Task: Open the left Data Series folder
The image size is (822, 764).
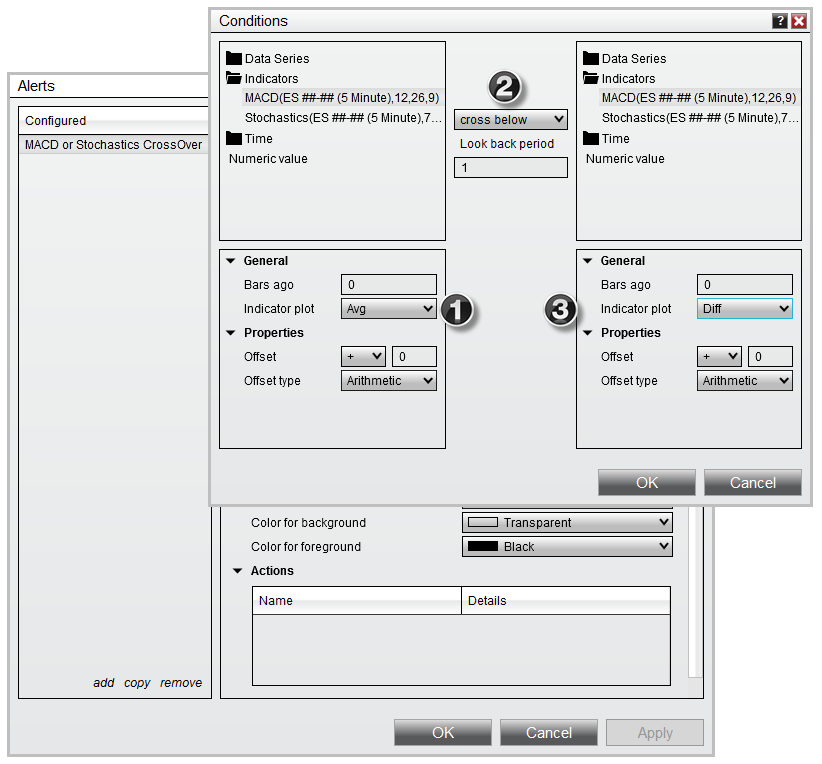Action: 235,59
